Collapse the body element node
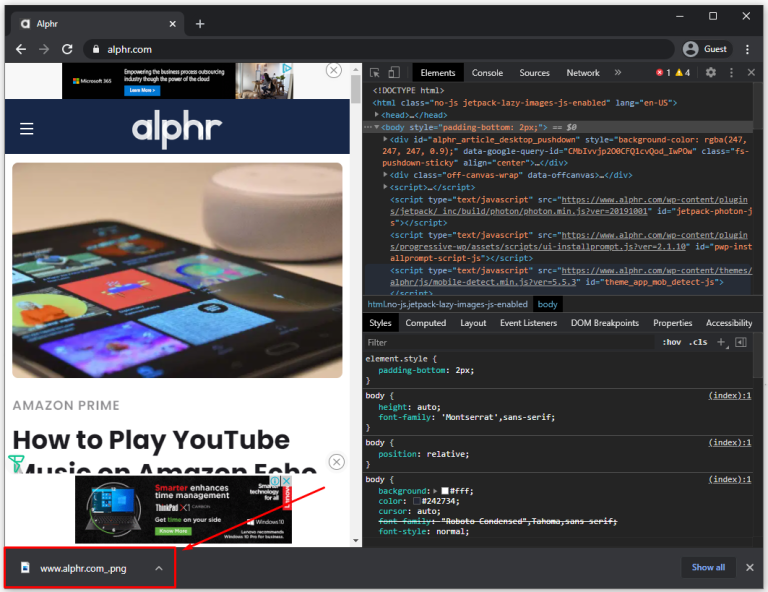This screenshot has height=592, width=768. (x=377, y=127)
